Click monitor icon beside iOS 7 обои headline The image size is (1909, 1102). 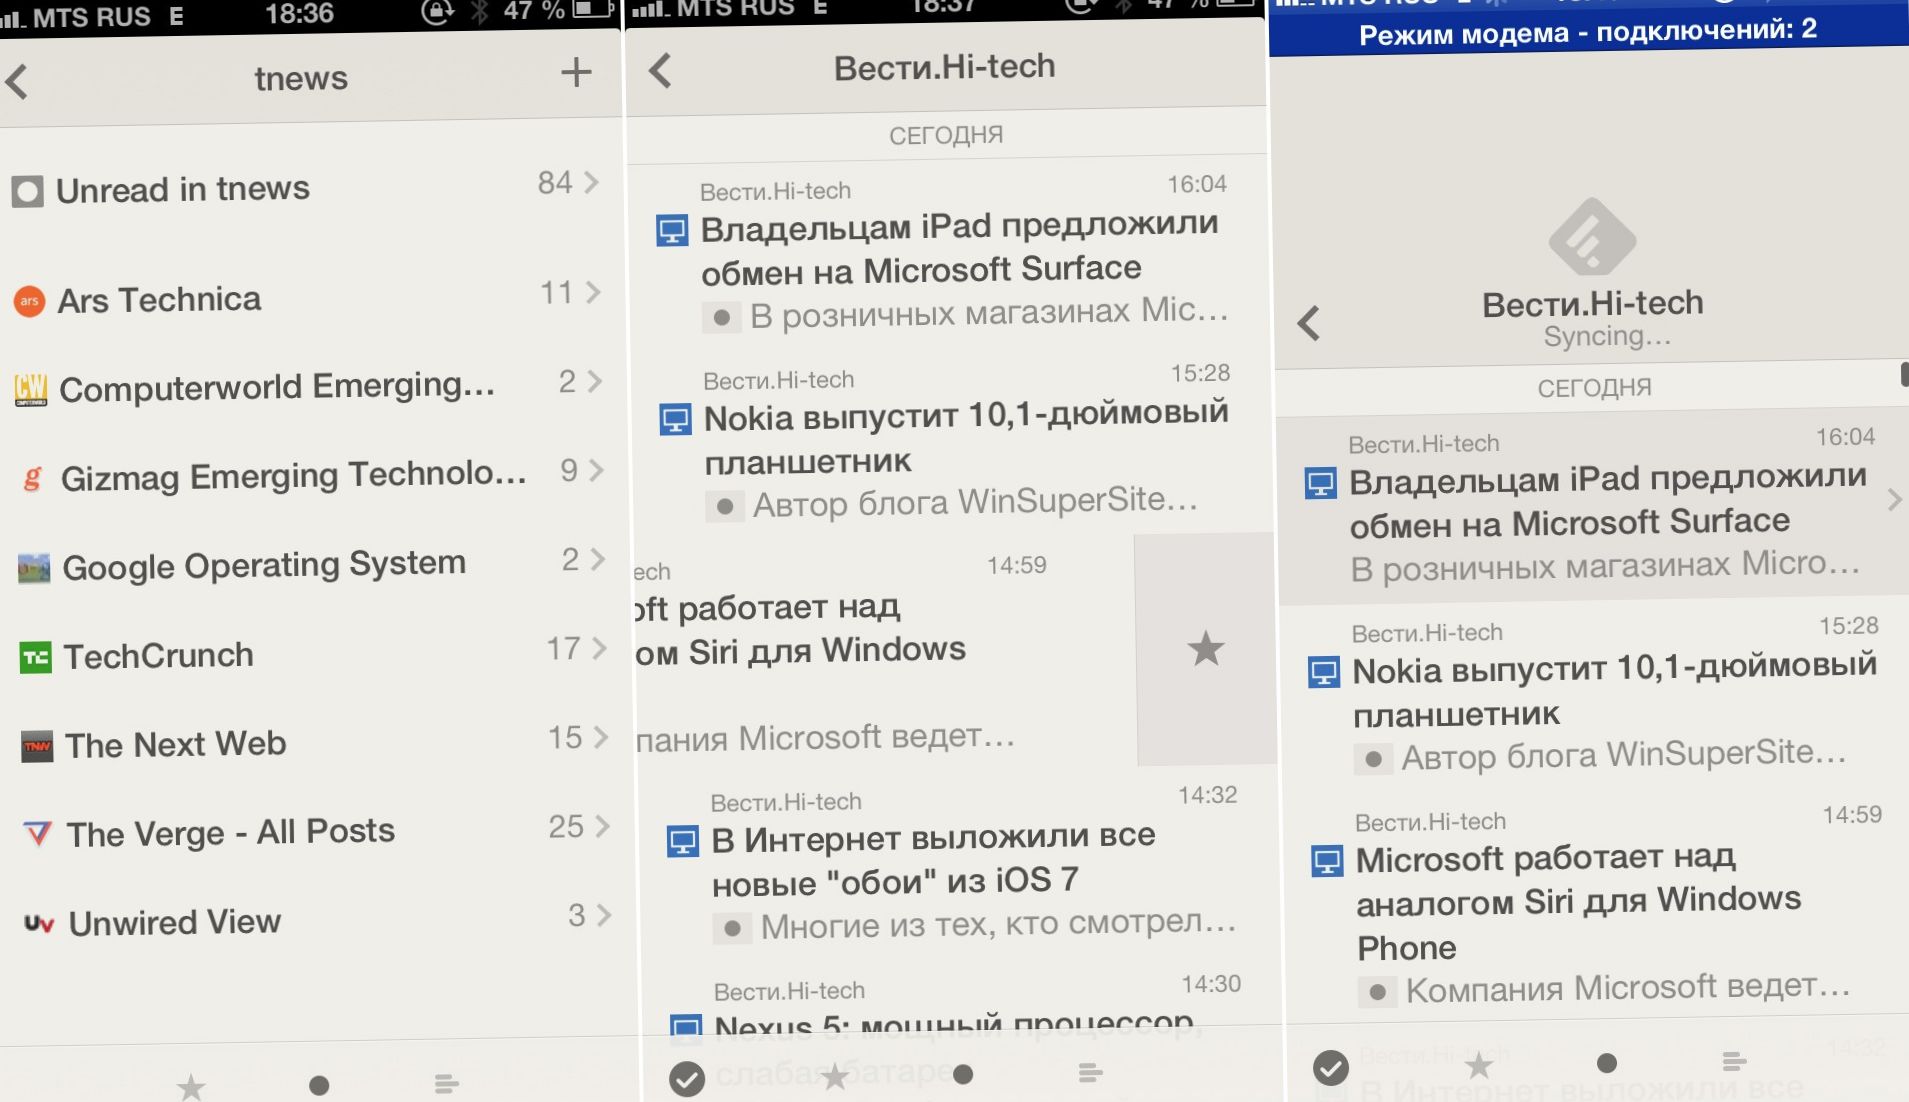click(682, 842)
